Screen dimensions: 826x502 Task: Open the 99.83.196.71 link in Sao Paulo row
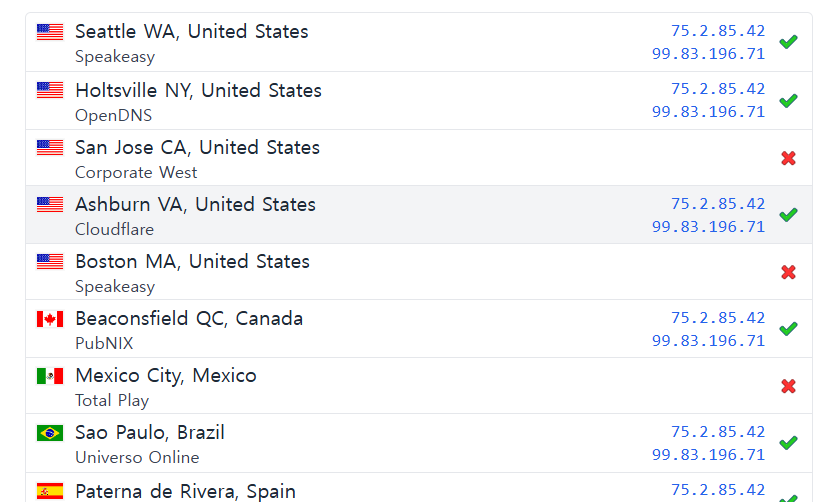(x=708, y=455)
